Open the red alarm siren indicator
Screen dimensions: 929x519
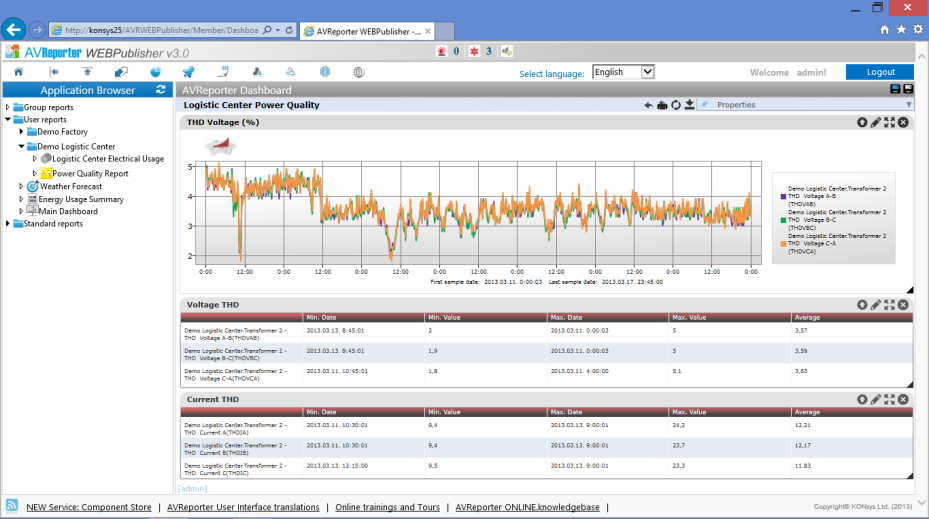441,52
